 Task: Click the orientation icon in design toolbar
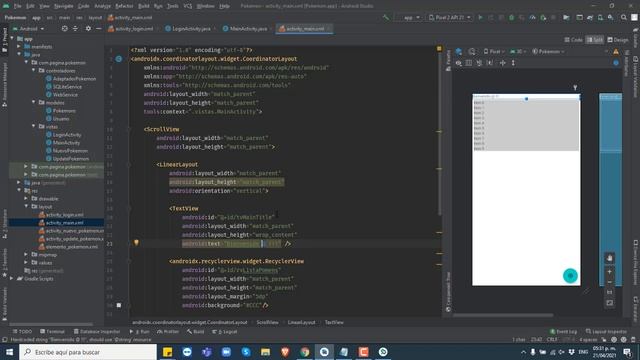pos(472,51)
